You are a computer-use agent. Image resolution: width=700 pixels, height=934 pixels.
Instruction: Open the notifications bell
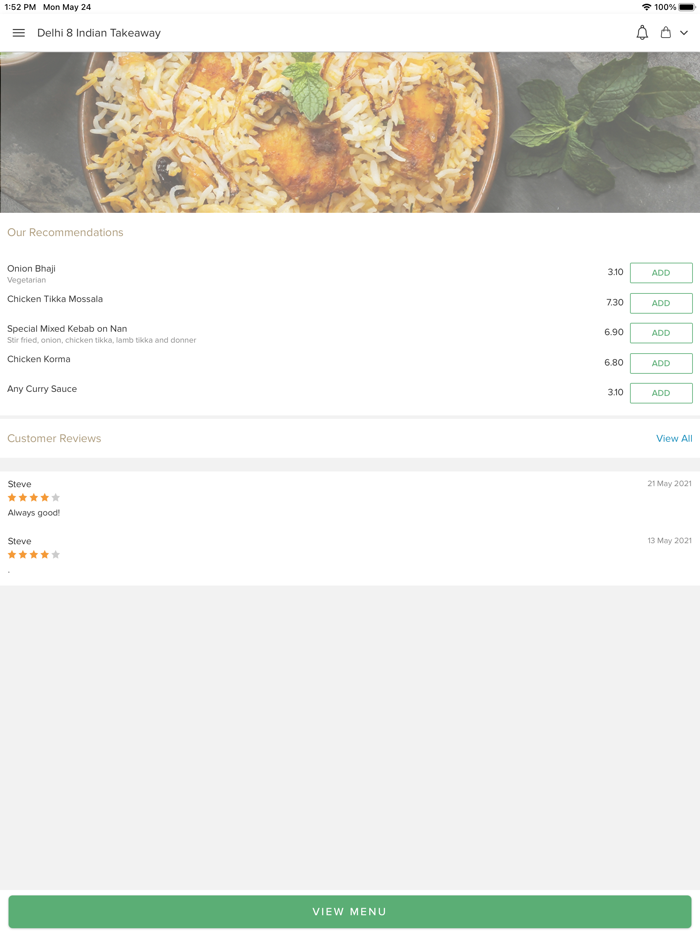642,33
